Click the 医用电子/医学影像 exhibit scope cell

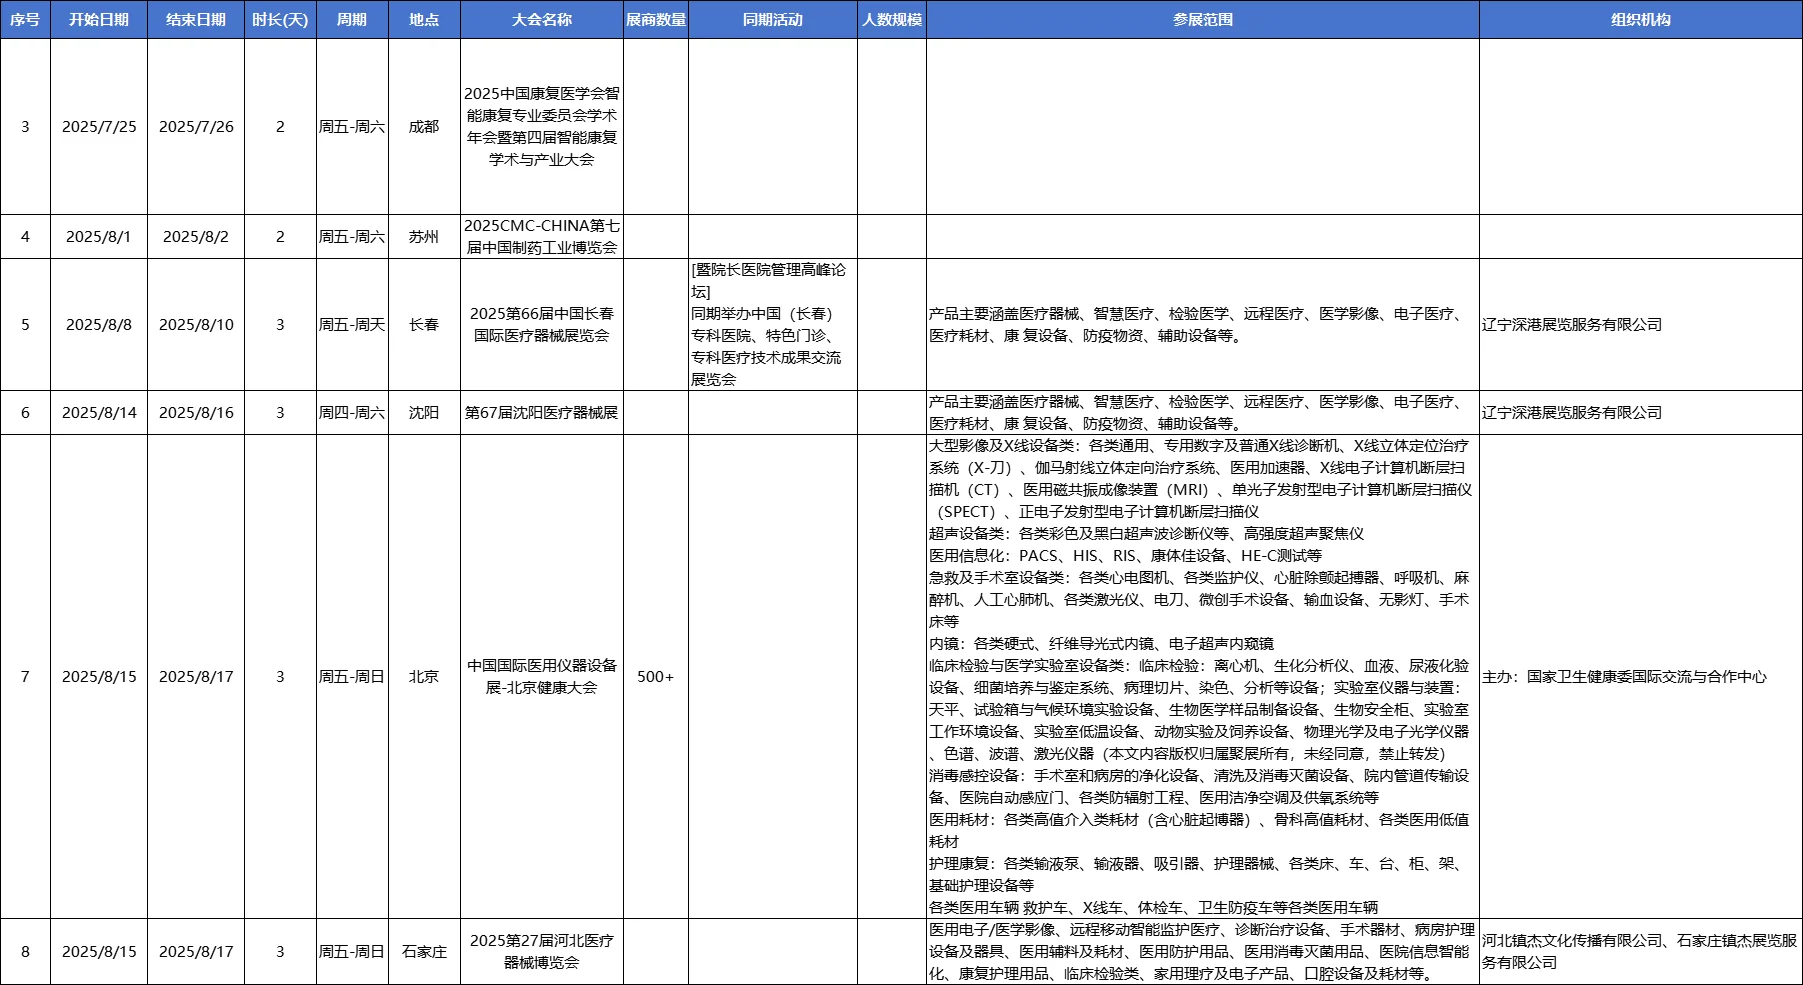pyautogui.click(x=1203, y=952)
